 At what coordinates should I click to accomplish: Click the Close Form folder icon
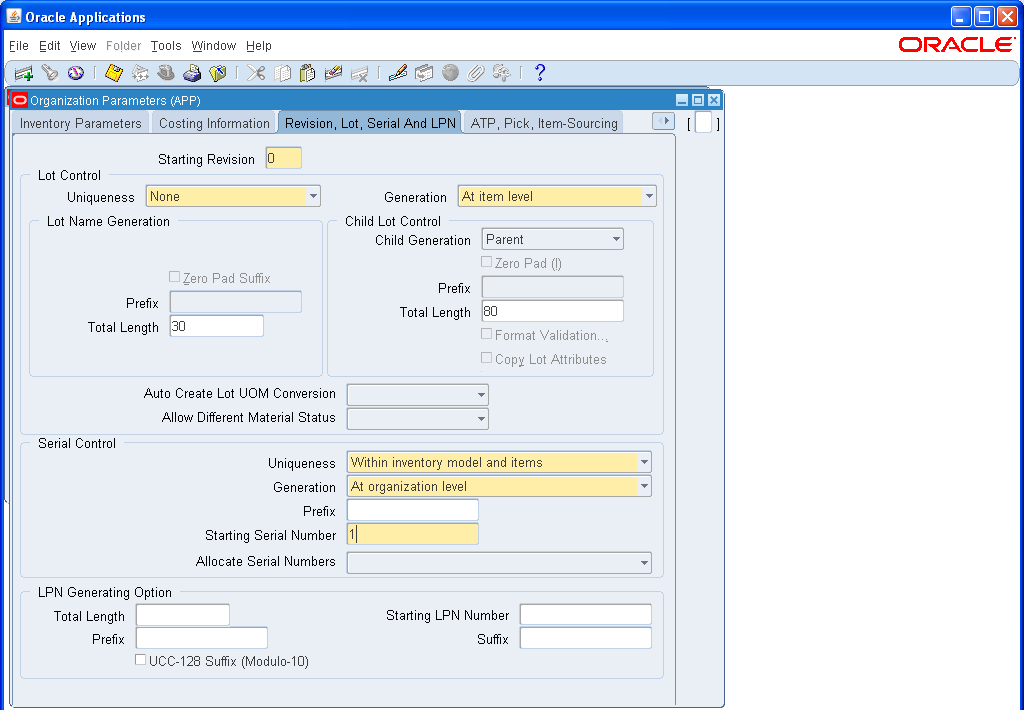click(x=217, y=73)
